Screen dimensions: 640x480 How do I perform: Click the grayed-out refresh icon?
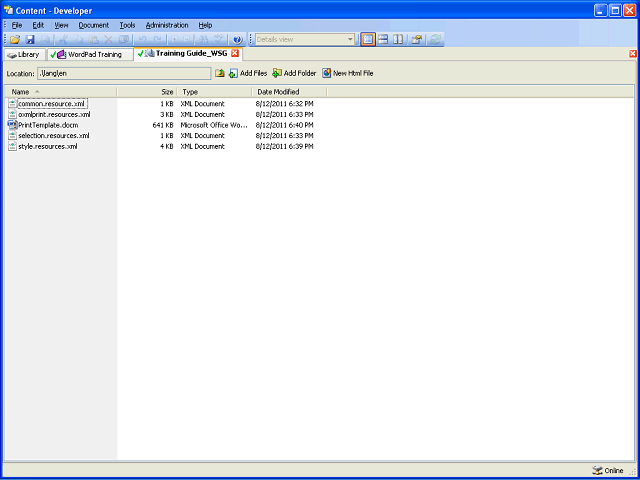point(436,40)
